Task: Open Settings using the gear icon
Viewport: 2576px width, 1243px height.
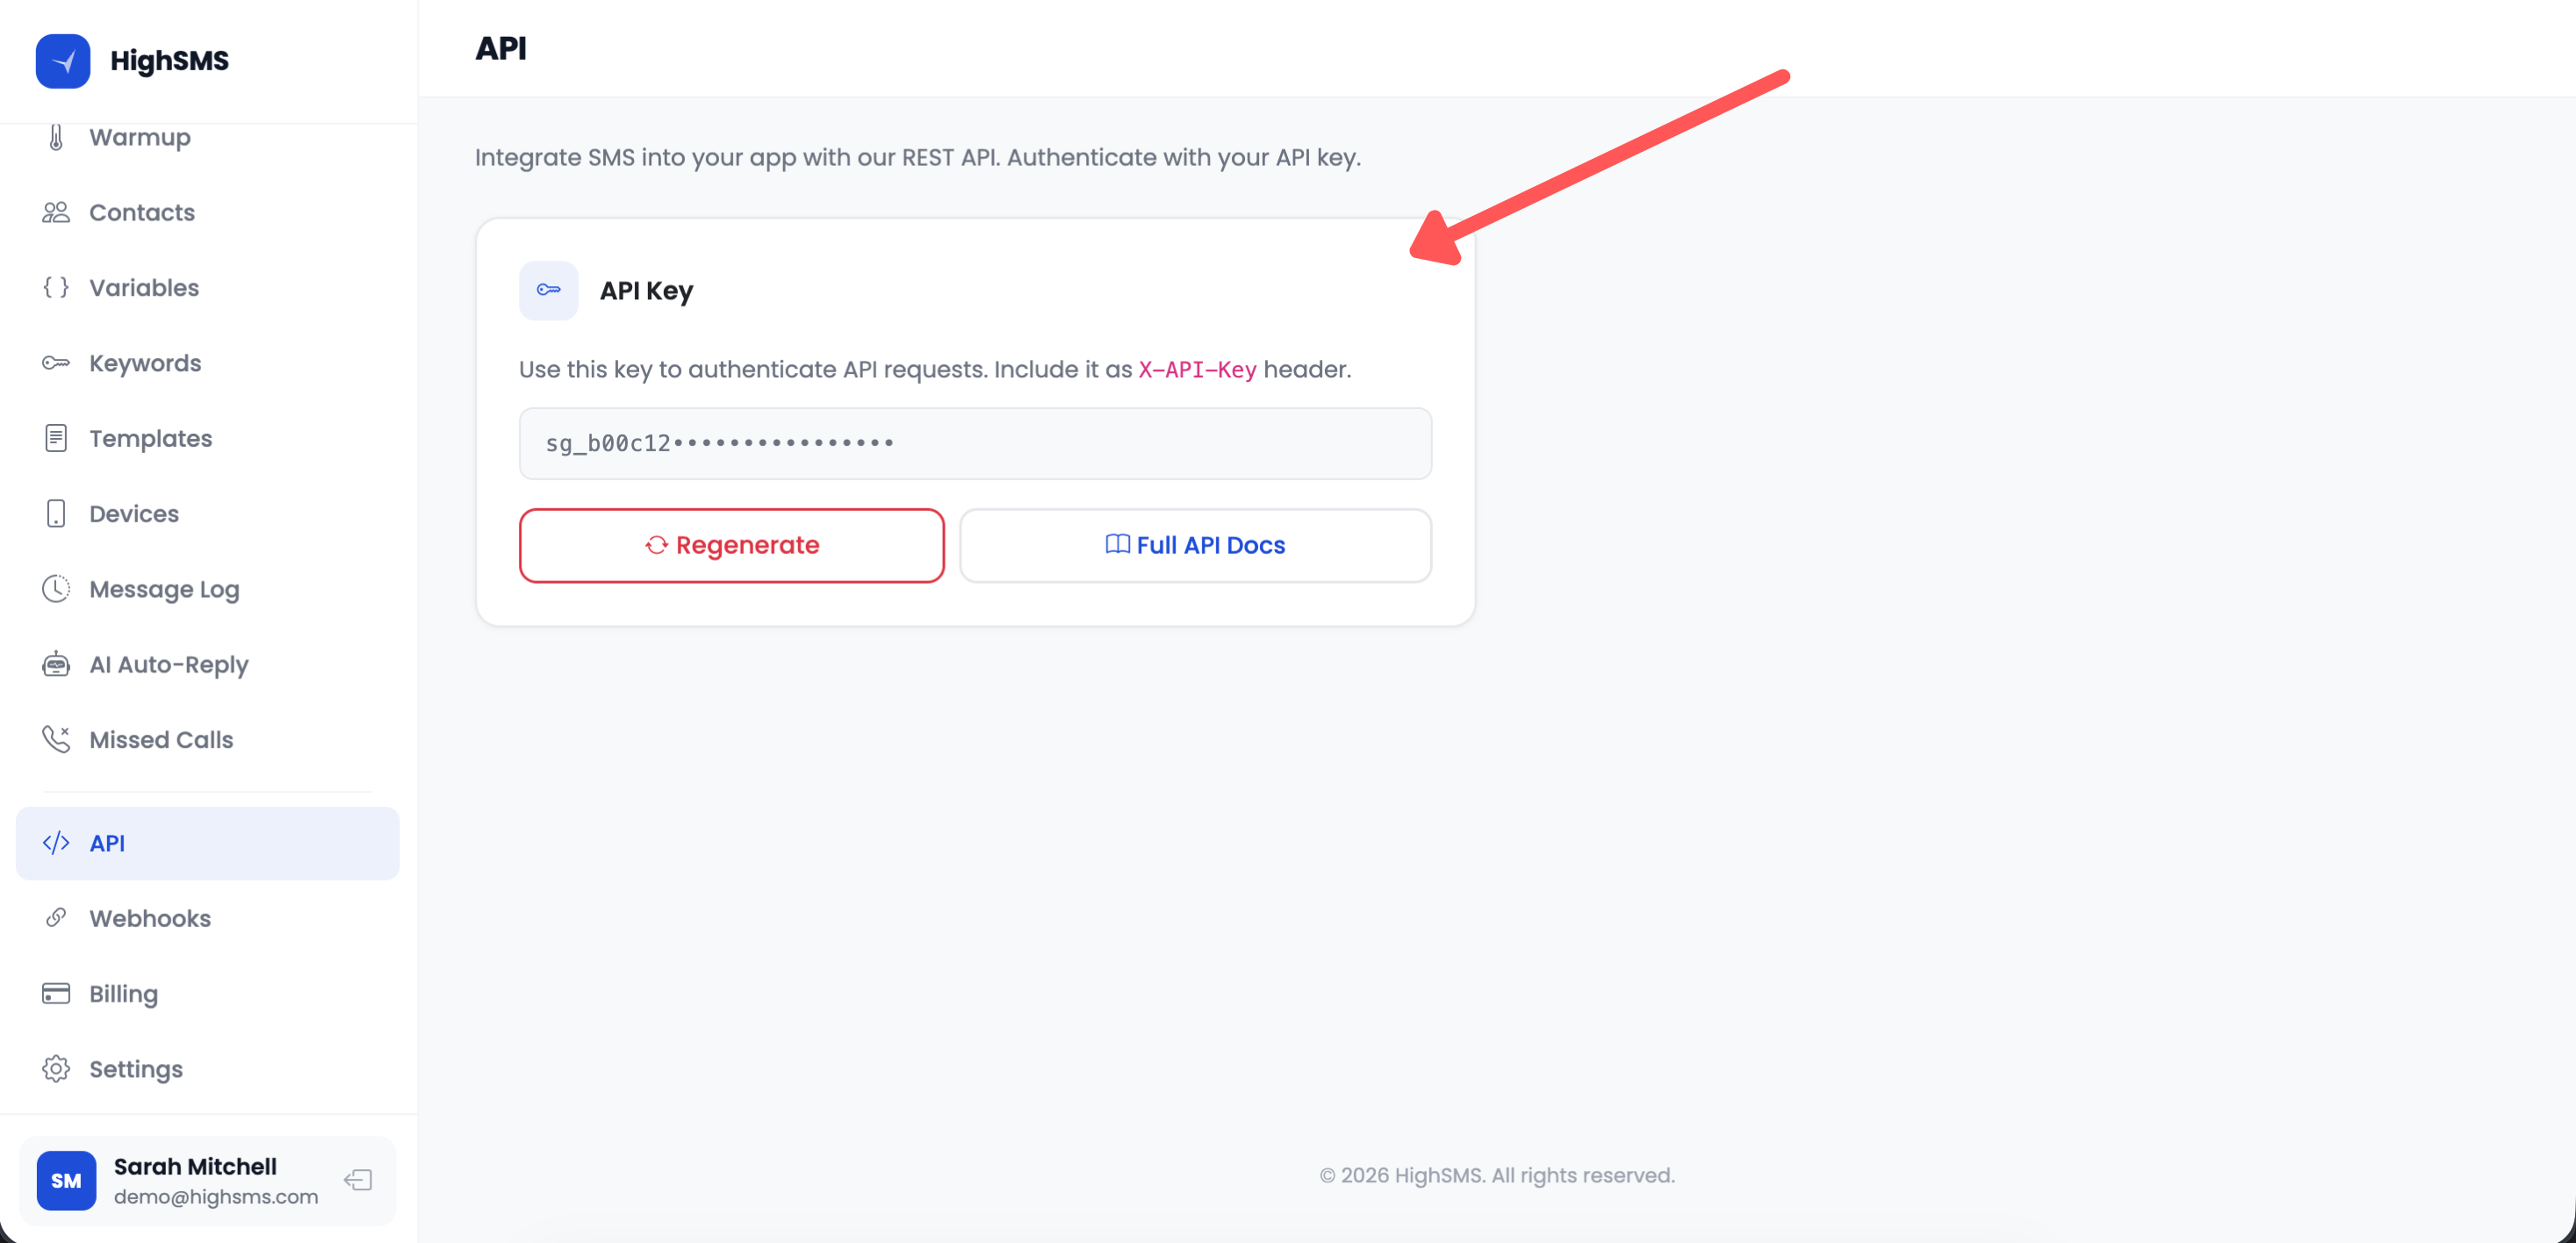Action: point(55,1069)
